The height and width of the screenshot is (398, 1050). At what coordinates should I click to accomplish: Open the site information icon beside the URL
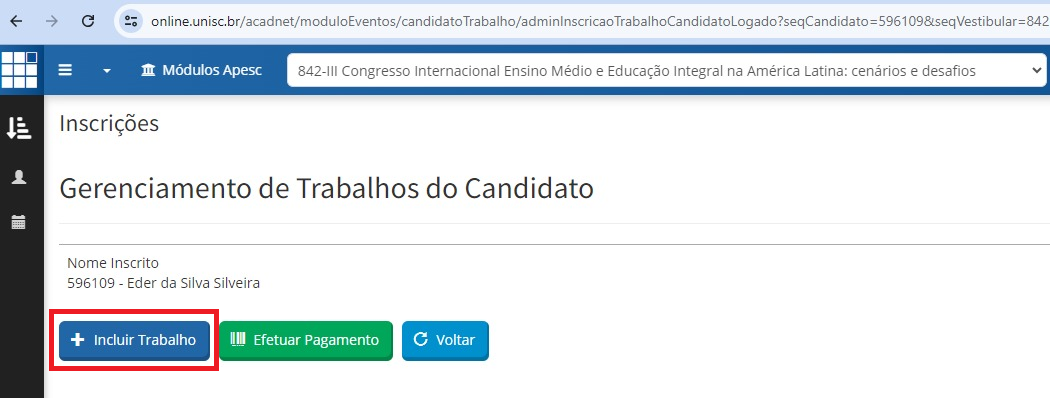pos(131,21)
